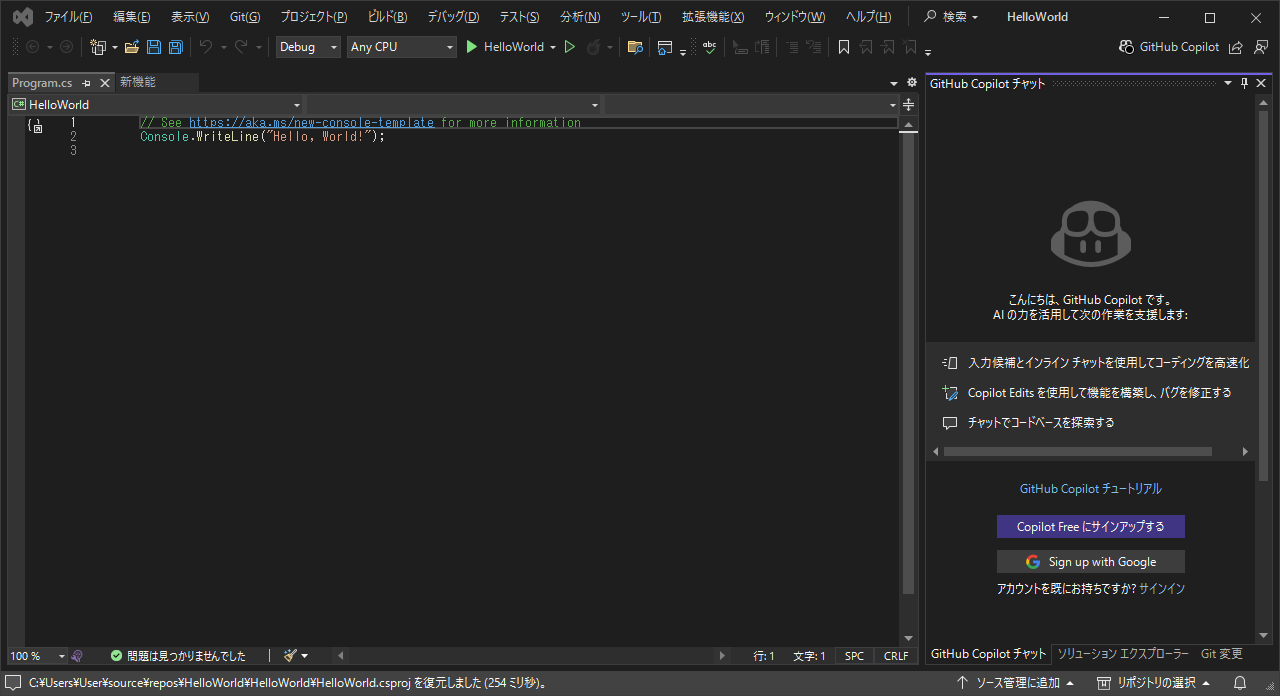Open the Git(G) menu

point(244,17)
